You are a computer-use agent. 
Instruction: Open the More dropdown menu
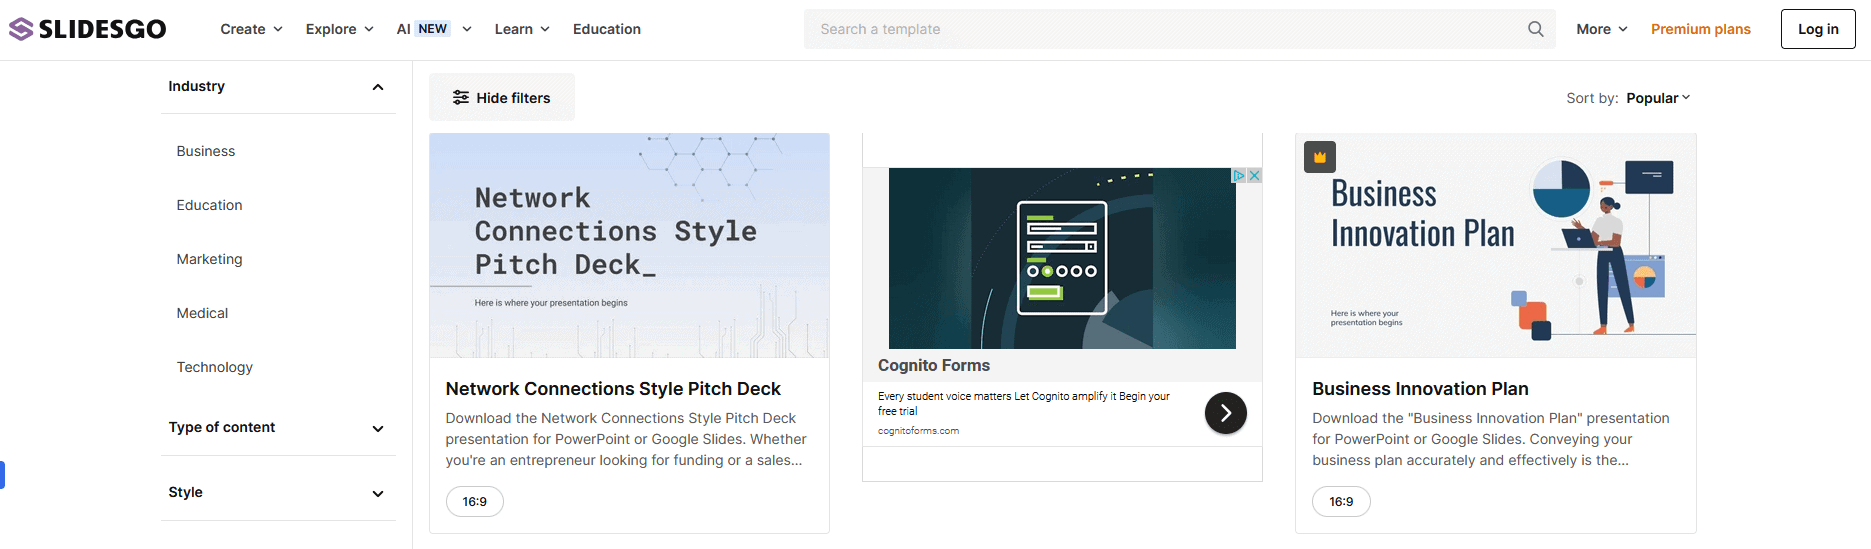pyautogui.click(x=1602, y=29)
